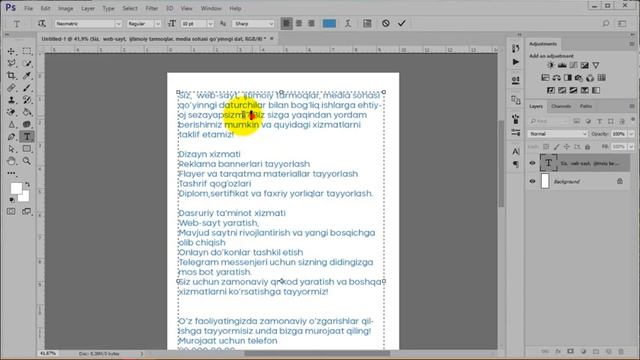
Task: Select the Zoom tool
Action: click(x=27, y=161)
